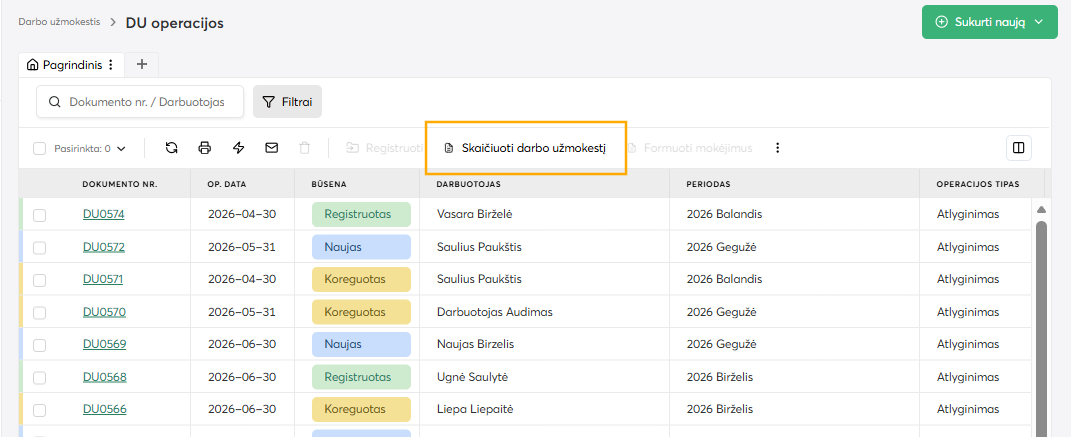Viewport: 1071px width, 437px height.
Task: Add a new view tab with plus
Action: tap(141, 64)
